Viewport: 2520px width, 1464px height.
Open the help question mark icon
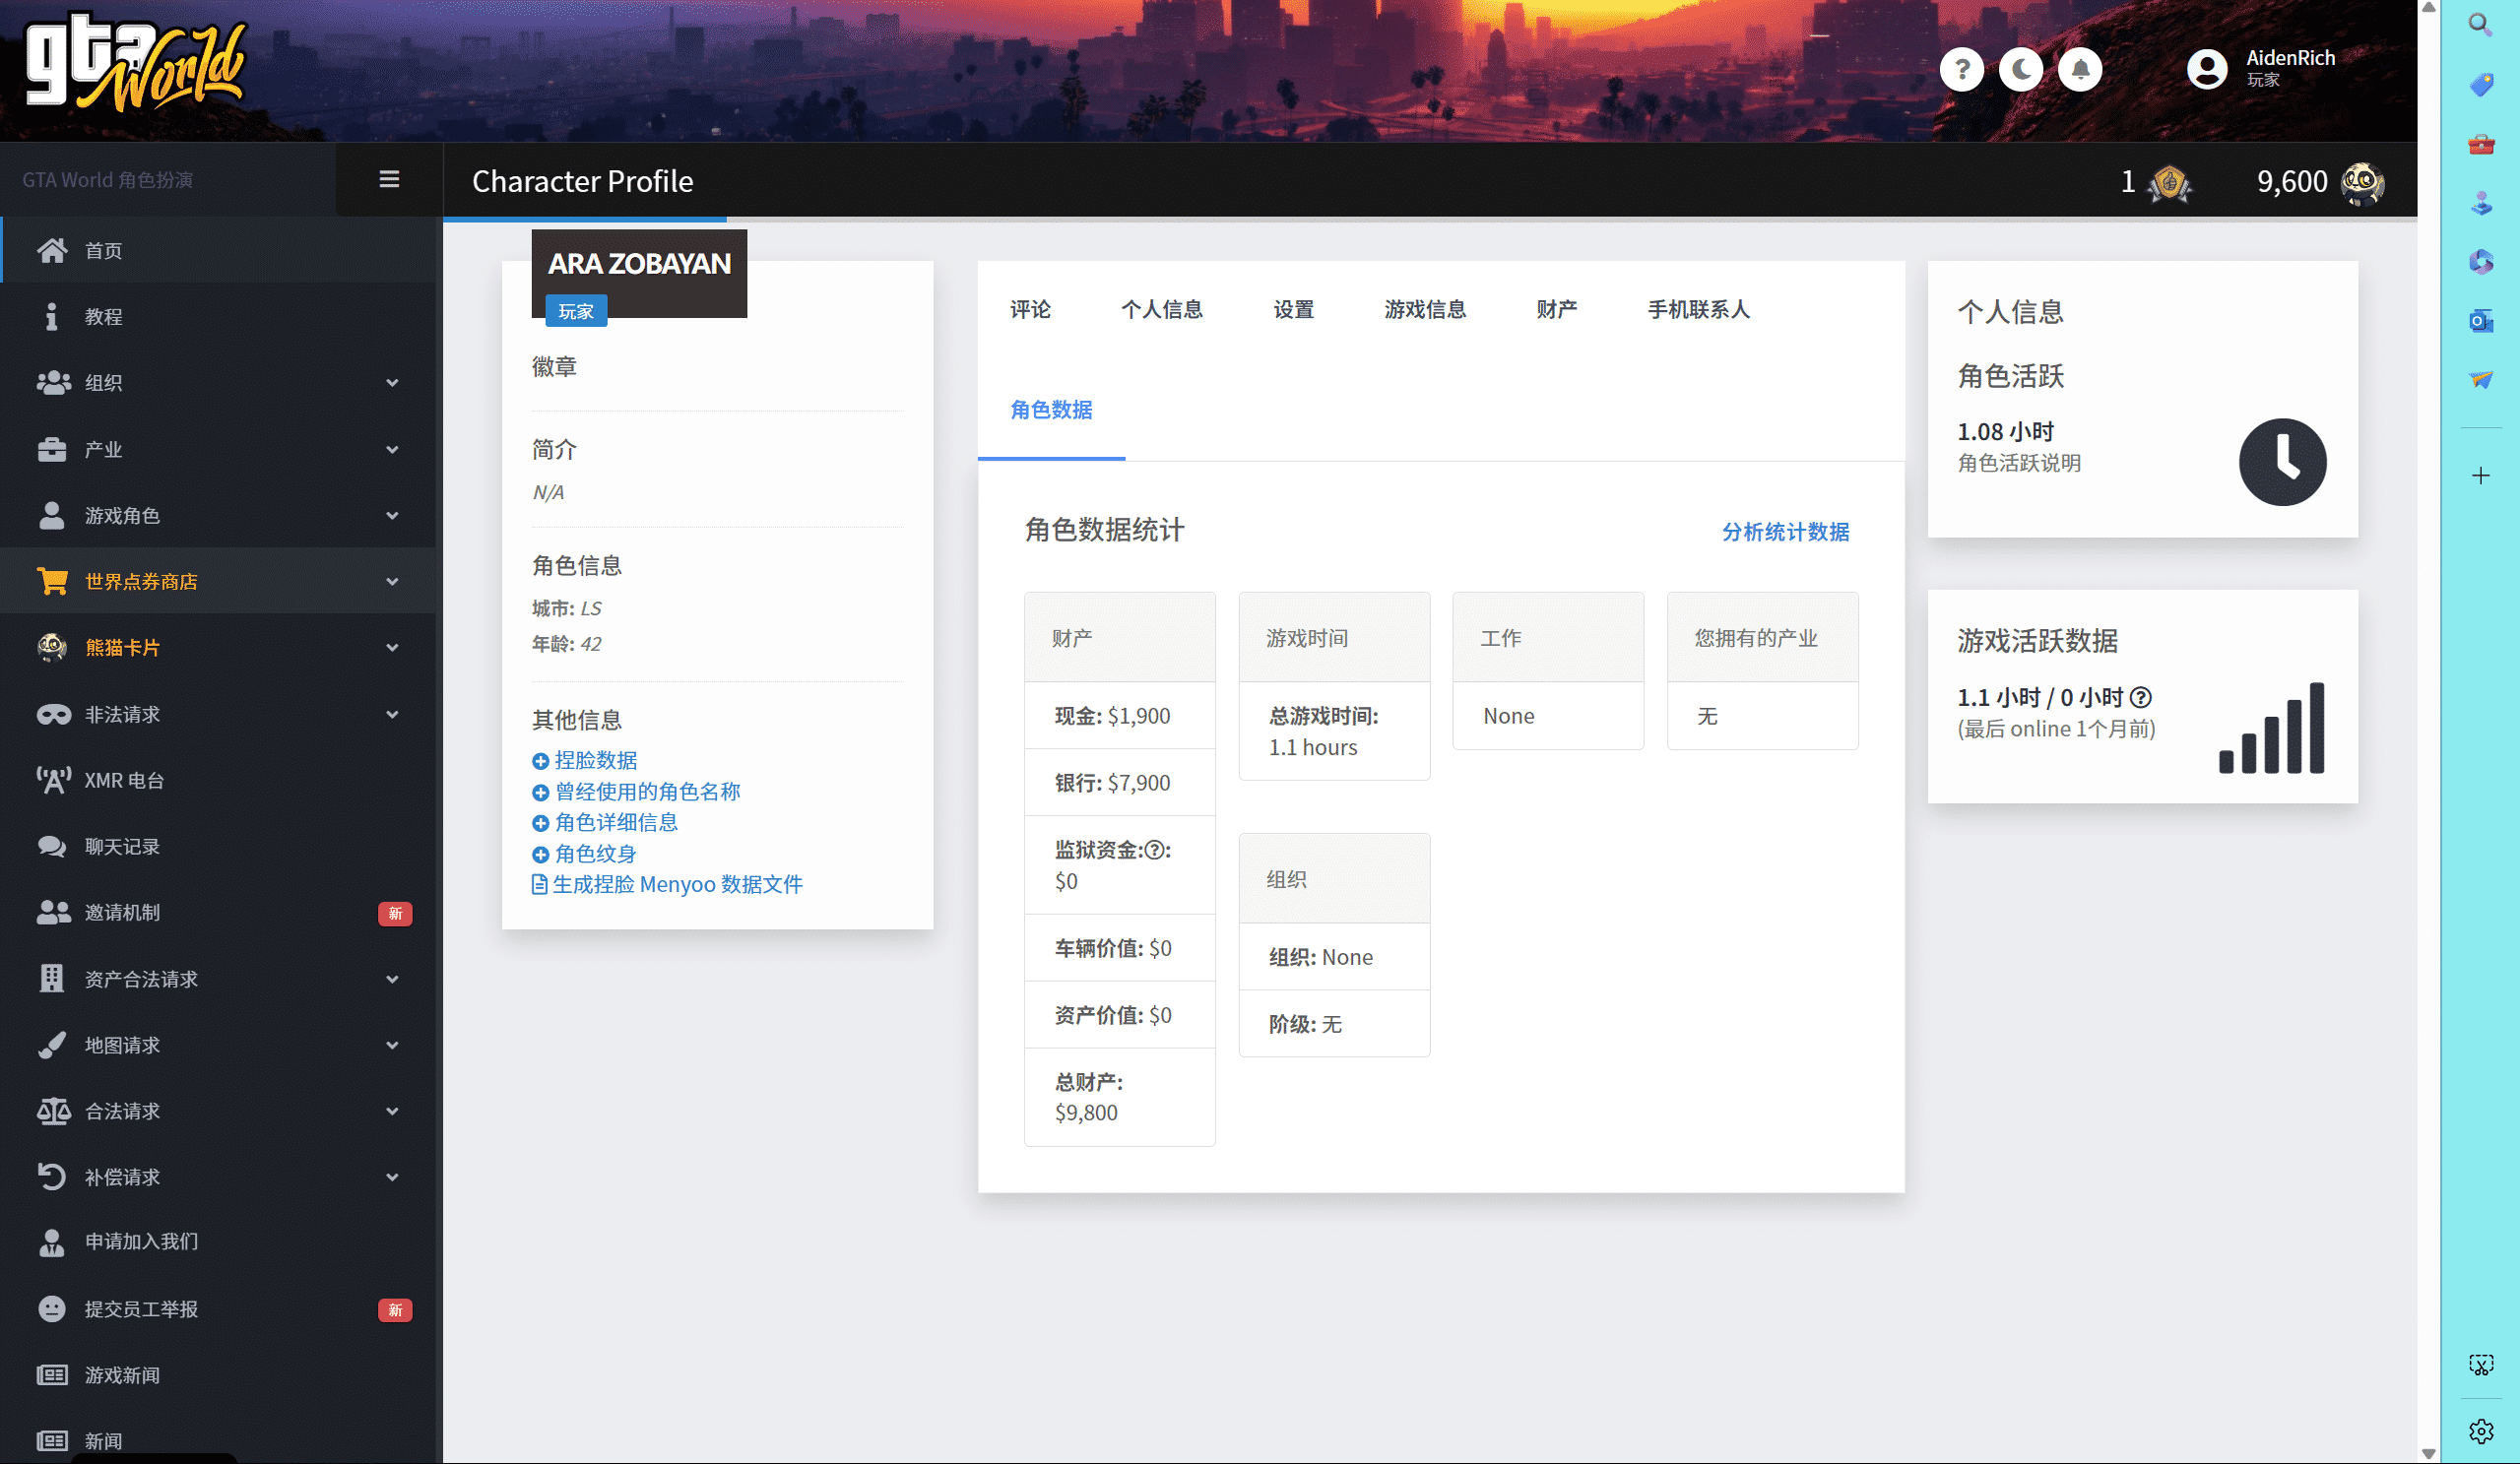pos(1961,69)
